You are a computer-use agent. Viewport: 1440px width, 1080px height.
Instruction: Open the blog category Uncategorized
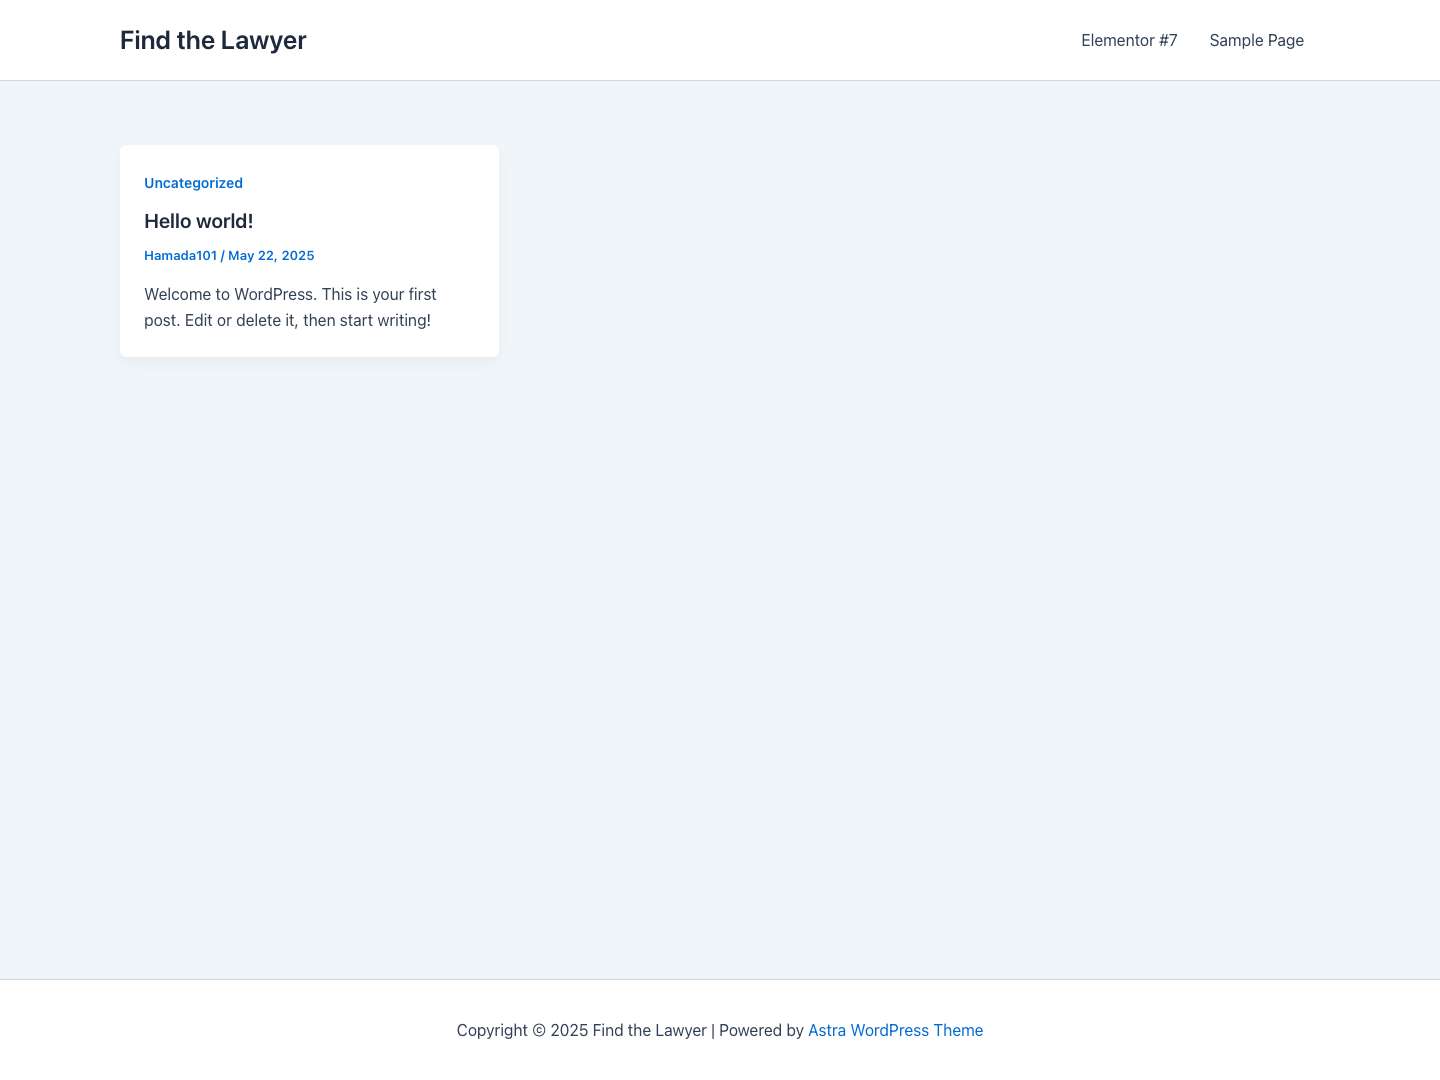tap(193, 183)
